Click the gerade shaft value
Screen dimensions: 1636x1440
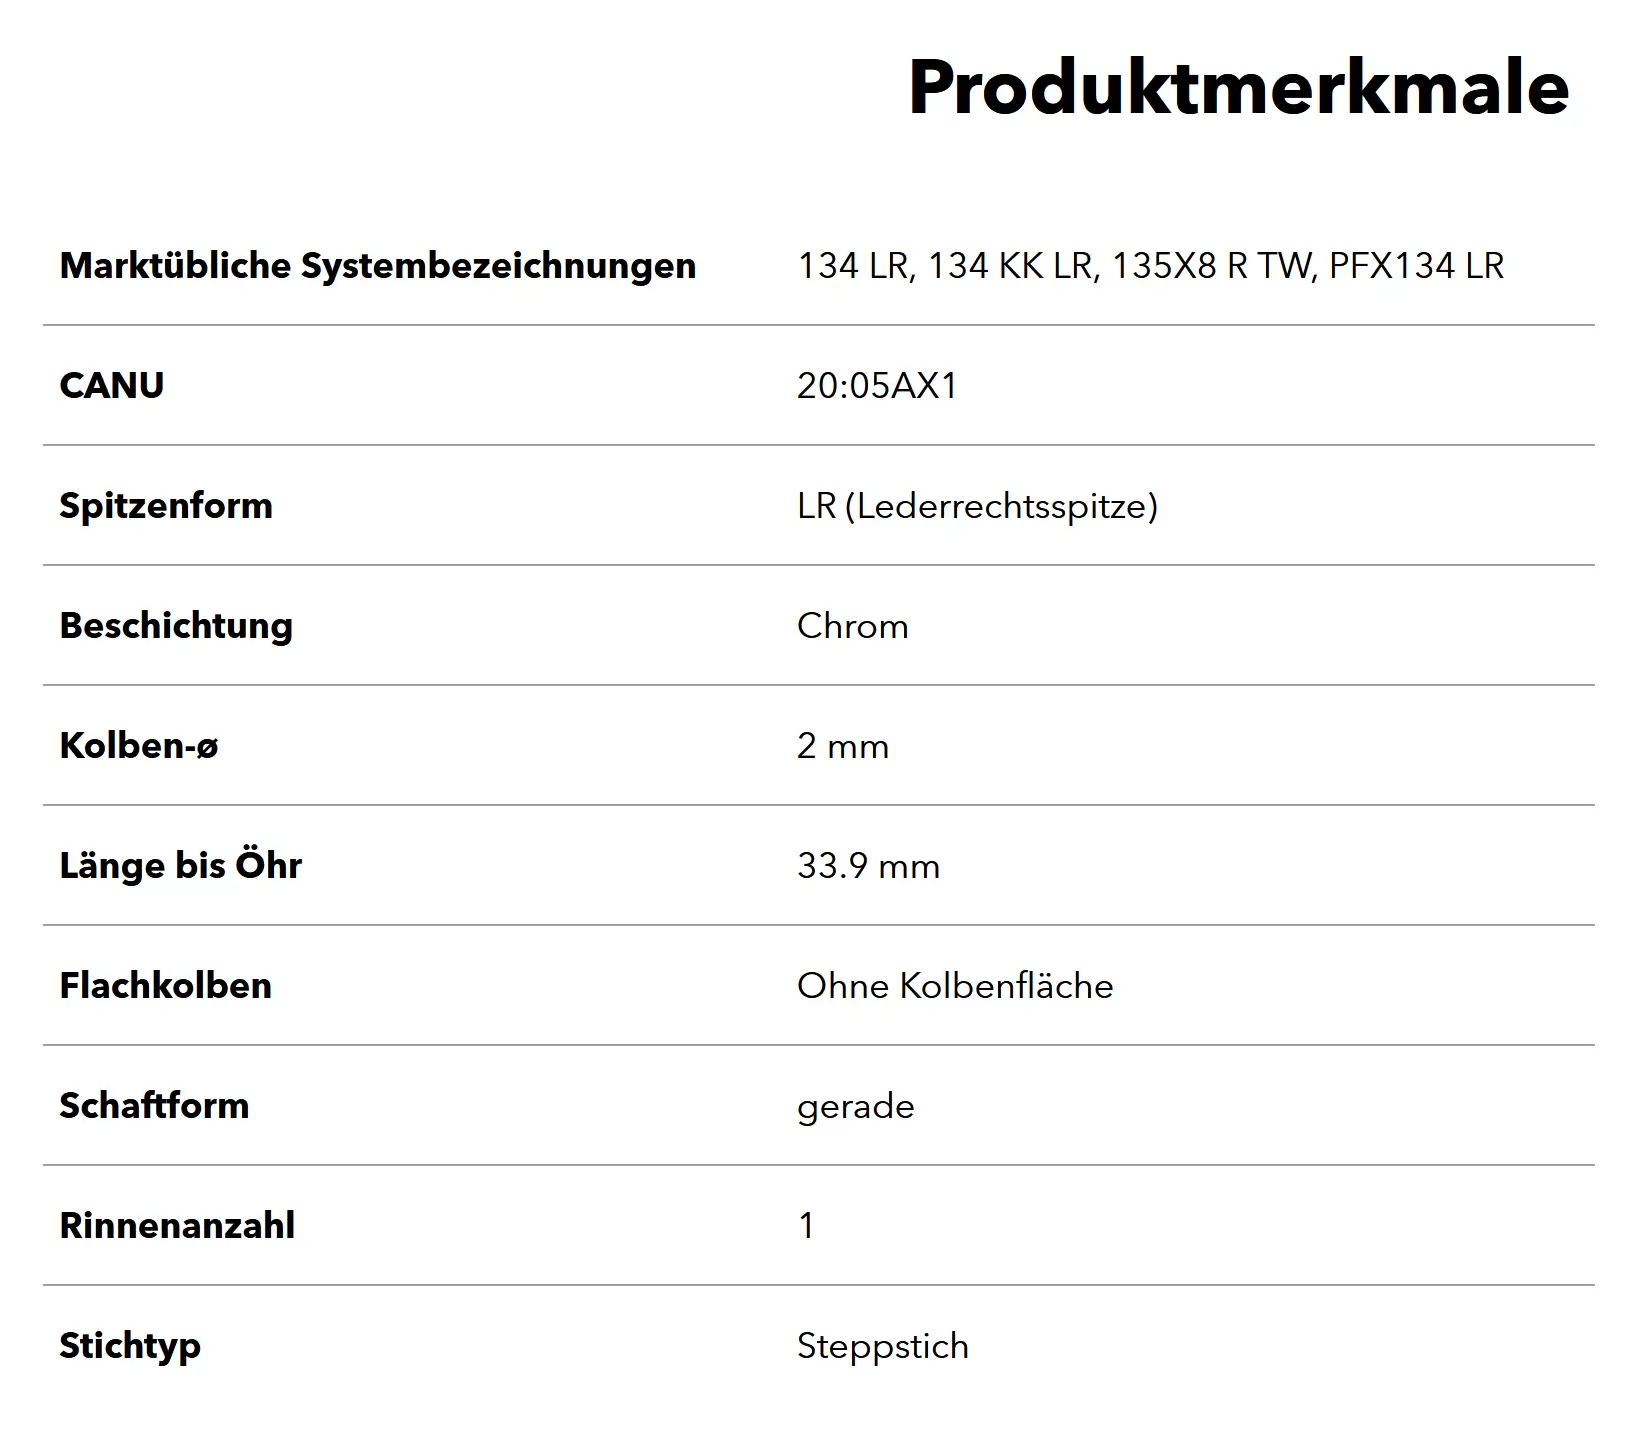(856, 1108)
